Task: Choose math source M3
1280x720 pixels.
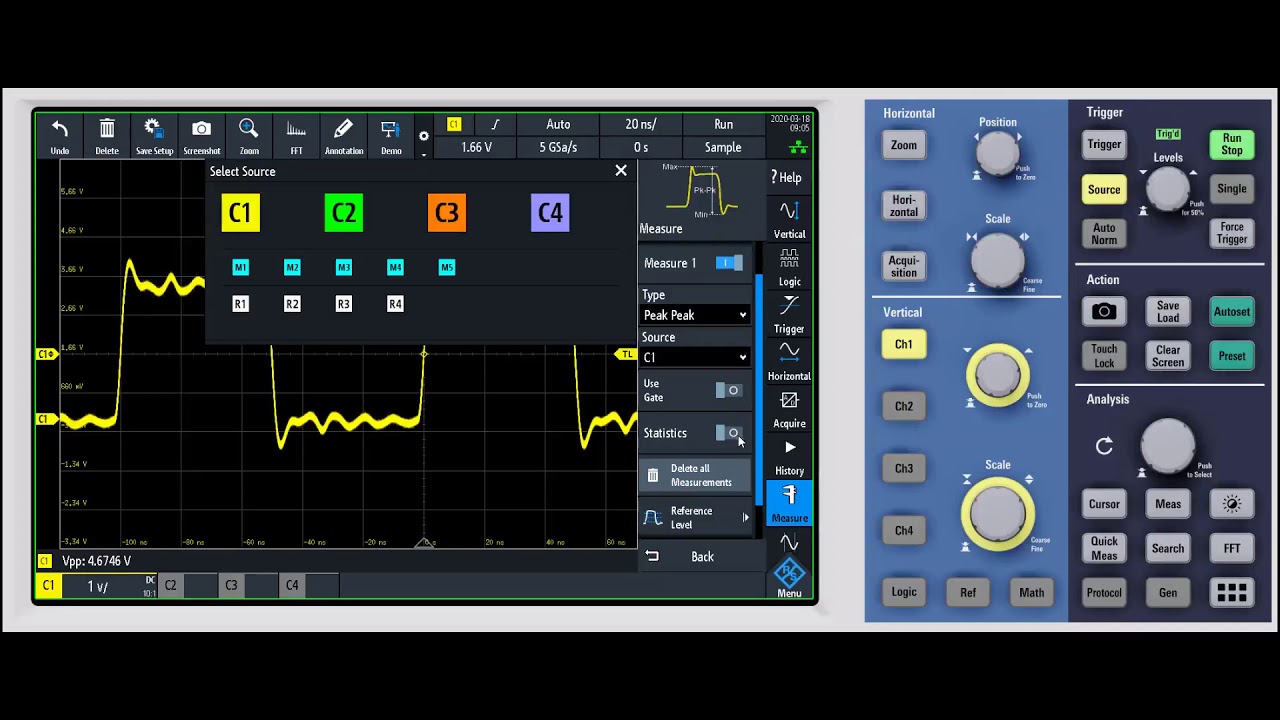Action: coord(344,267)
